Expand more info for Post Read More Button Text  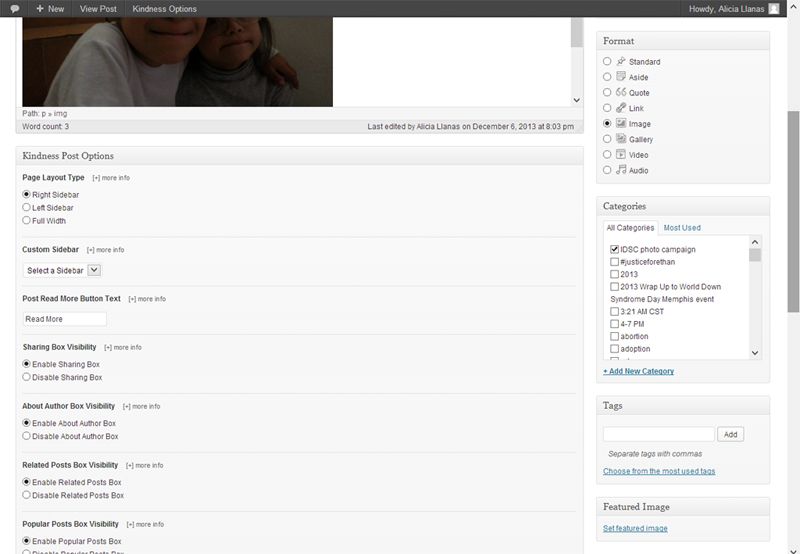click(147, 299)
